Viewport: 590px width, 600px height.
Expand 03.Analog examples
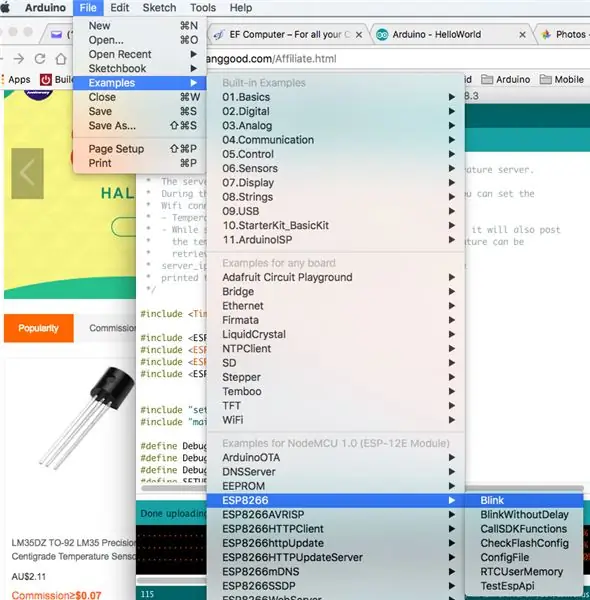click(x=336, y=126)
